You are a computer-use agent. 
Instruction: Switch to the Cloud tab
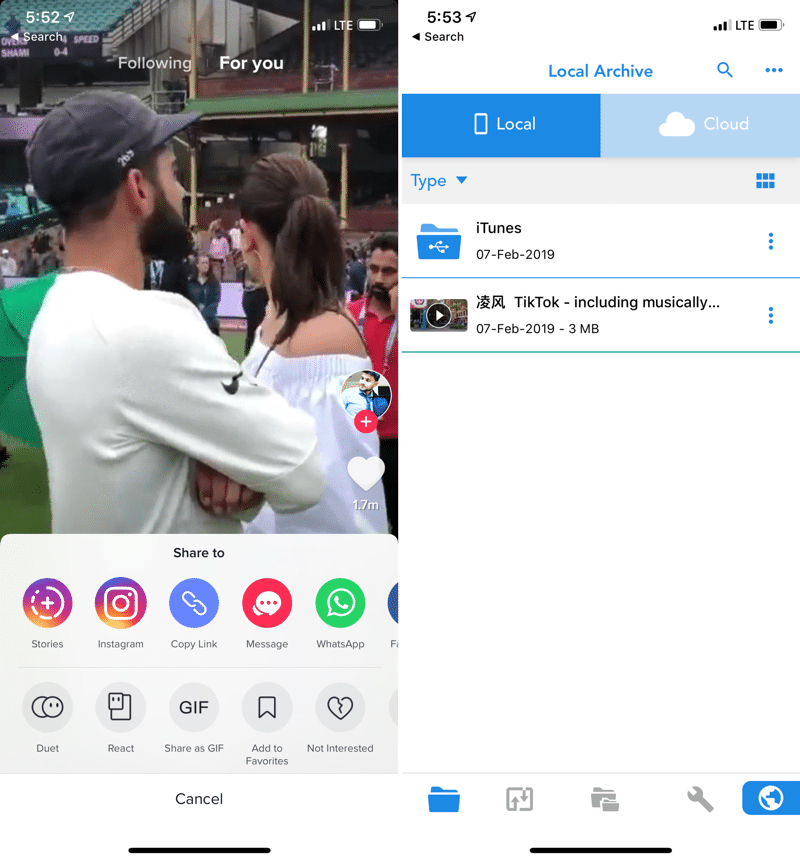pos(700,125)
